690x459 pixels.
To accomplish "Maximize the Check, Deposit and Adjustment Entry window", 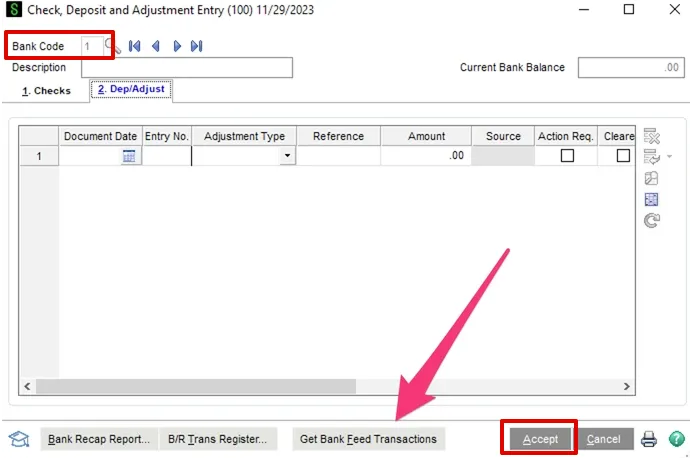I will [x=629, y=9].
